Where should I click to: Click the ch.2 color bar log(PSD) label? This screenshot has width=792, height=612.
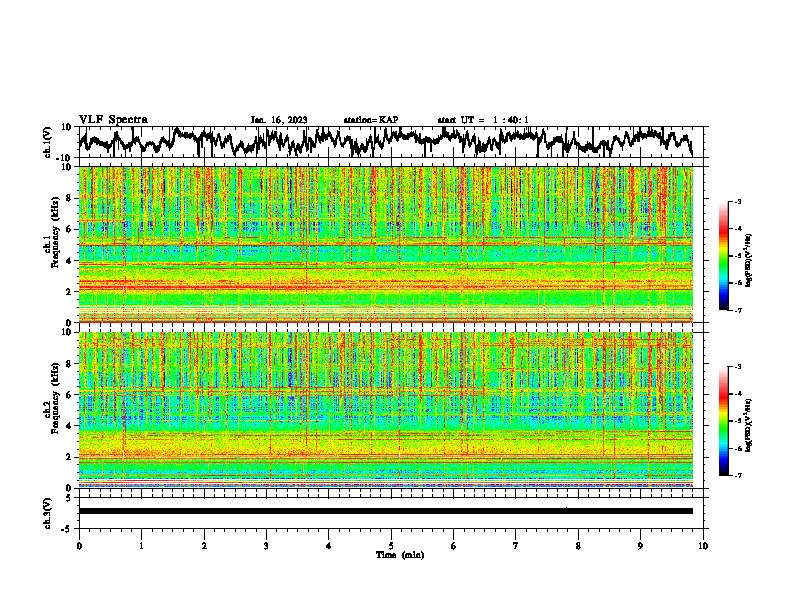point(748,425)
